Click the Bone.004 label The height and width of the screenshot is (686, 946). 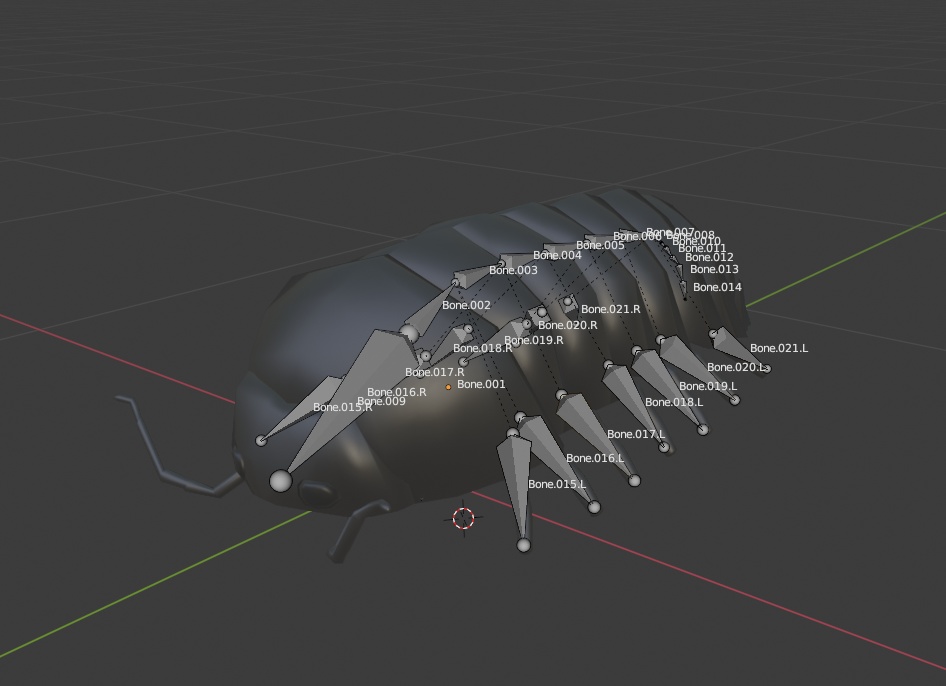[x=557, y=255]
